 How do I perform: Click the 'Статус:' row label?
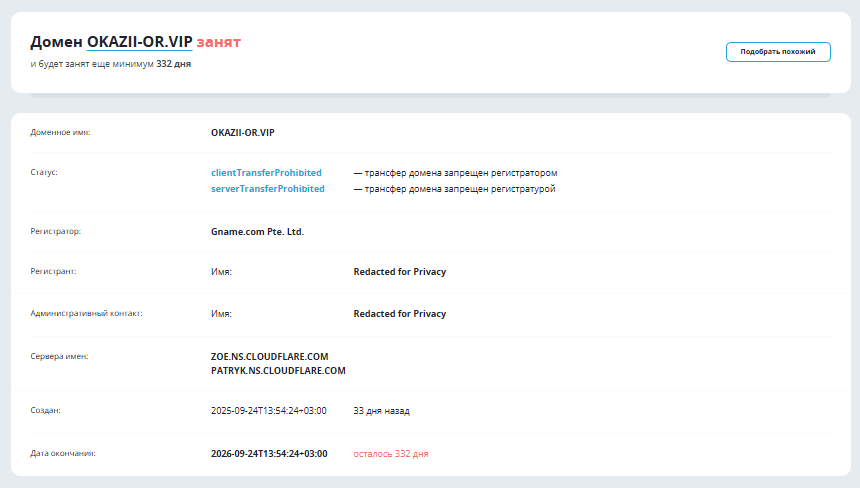44,172
